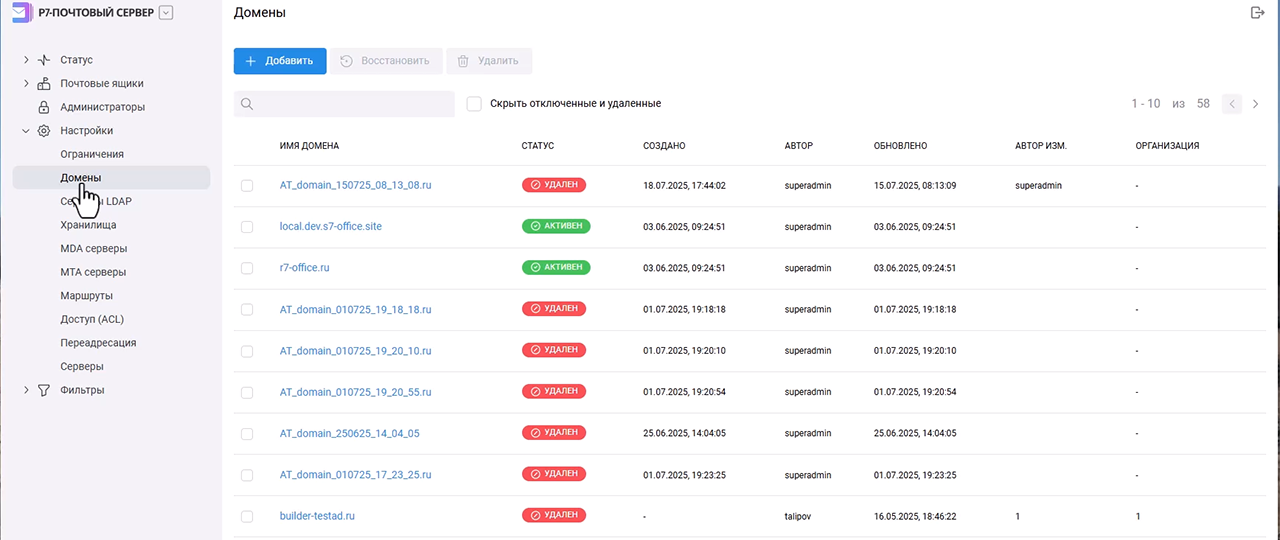Click the Status pulse icon in sidebar
1280x540 pixels.
[x=44, y=60]
